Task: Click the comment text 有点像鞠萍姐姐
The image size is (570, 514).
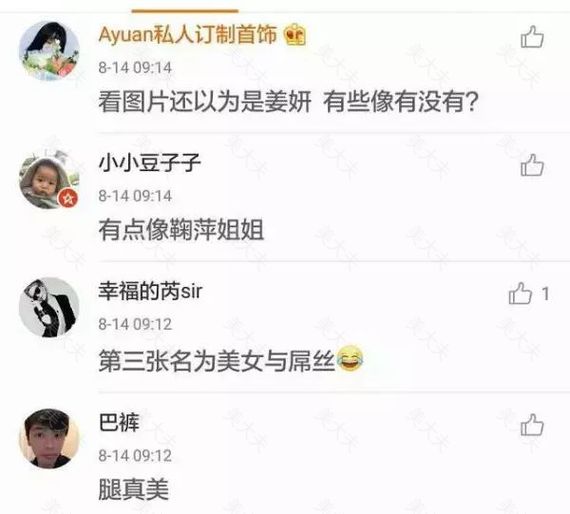Action: (x=181, y=229)
